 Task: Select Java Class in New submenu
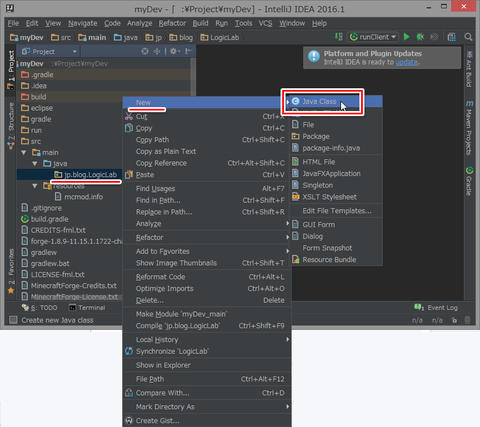(x=336, y=101)
